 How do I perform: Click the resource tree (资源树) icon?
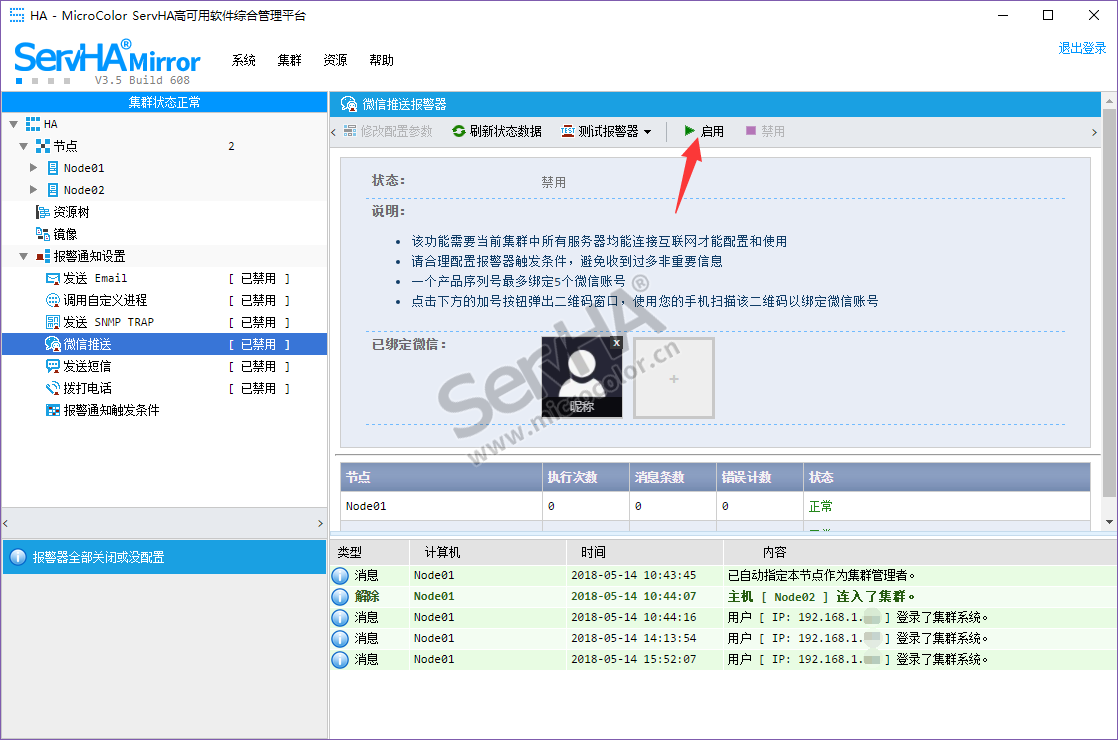(43, 212)
